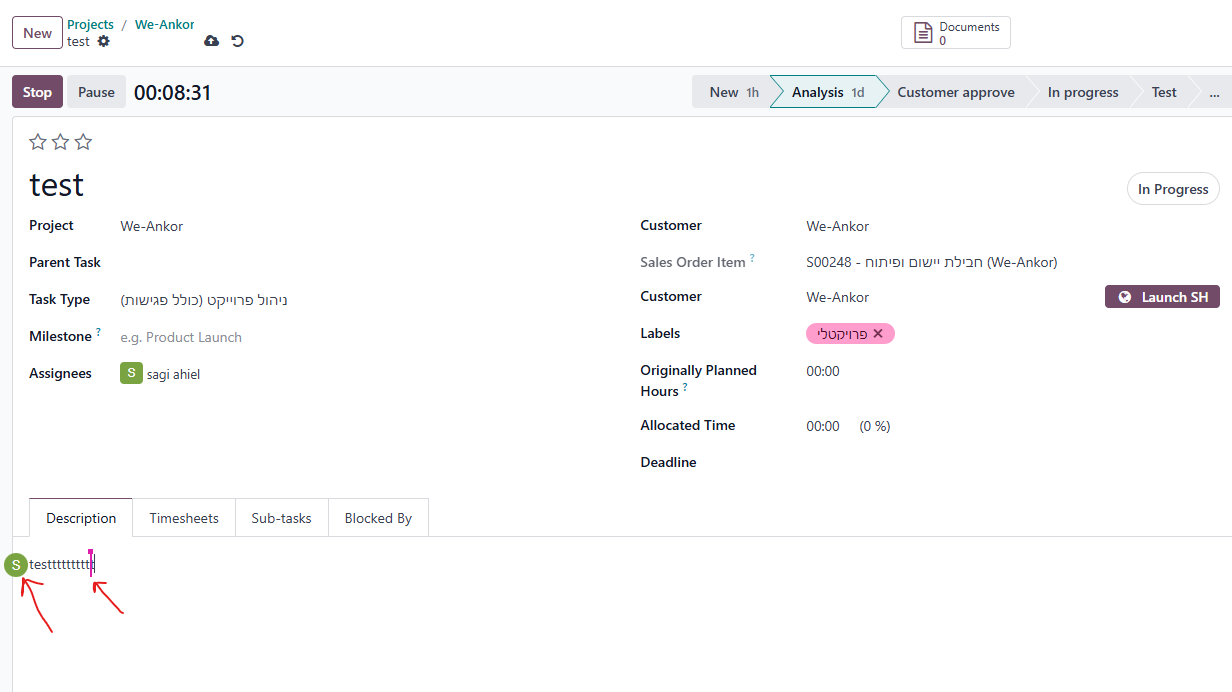Click the cloud save icon
This screenshot has width=1232, height=692.
[x=211, y=41]
